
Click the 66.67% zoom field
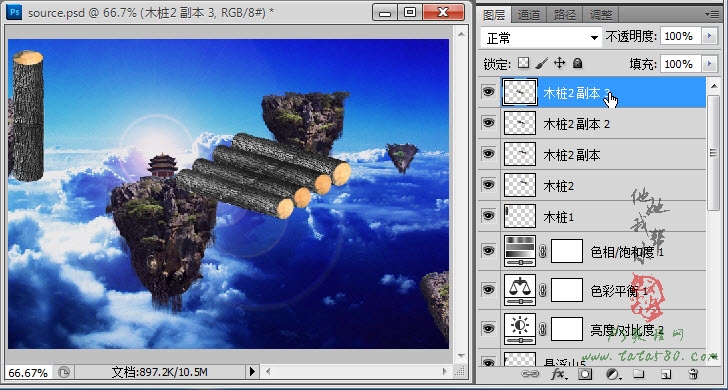(28, 372)
